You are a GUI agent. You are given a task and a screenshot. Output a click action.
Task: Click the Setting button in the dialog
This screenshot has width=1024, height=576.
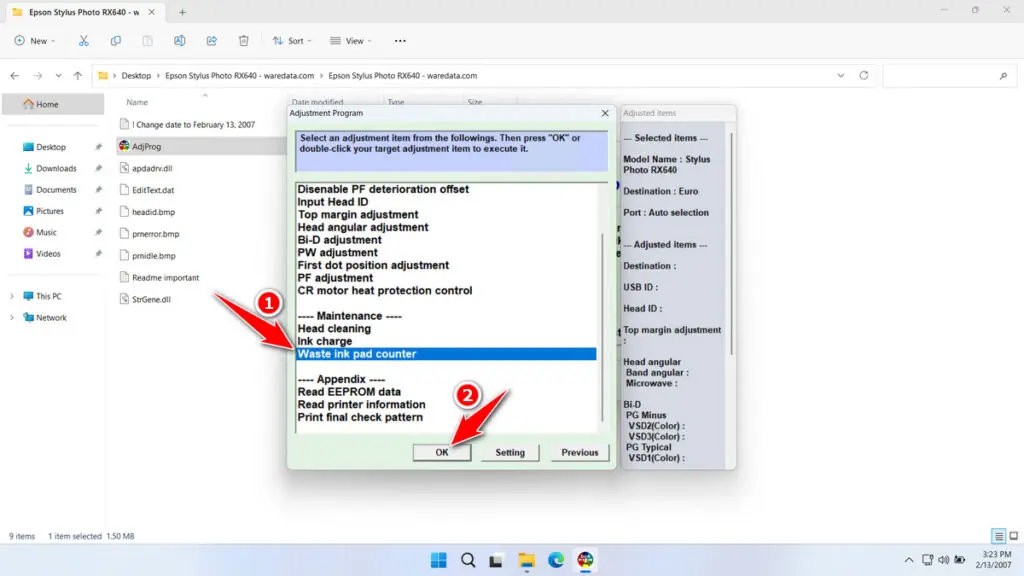coord(509,452)
